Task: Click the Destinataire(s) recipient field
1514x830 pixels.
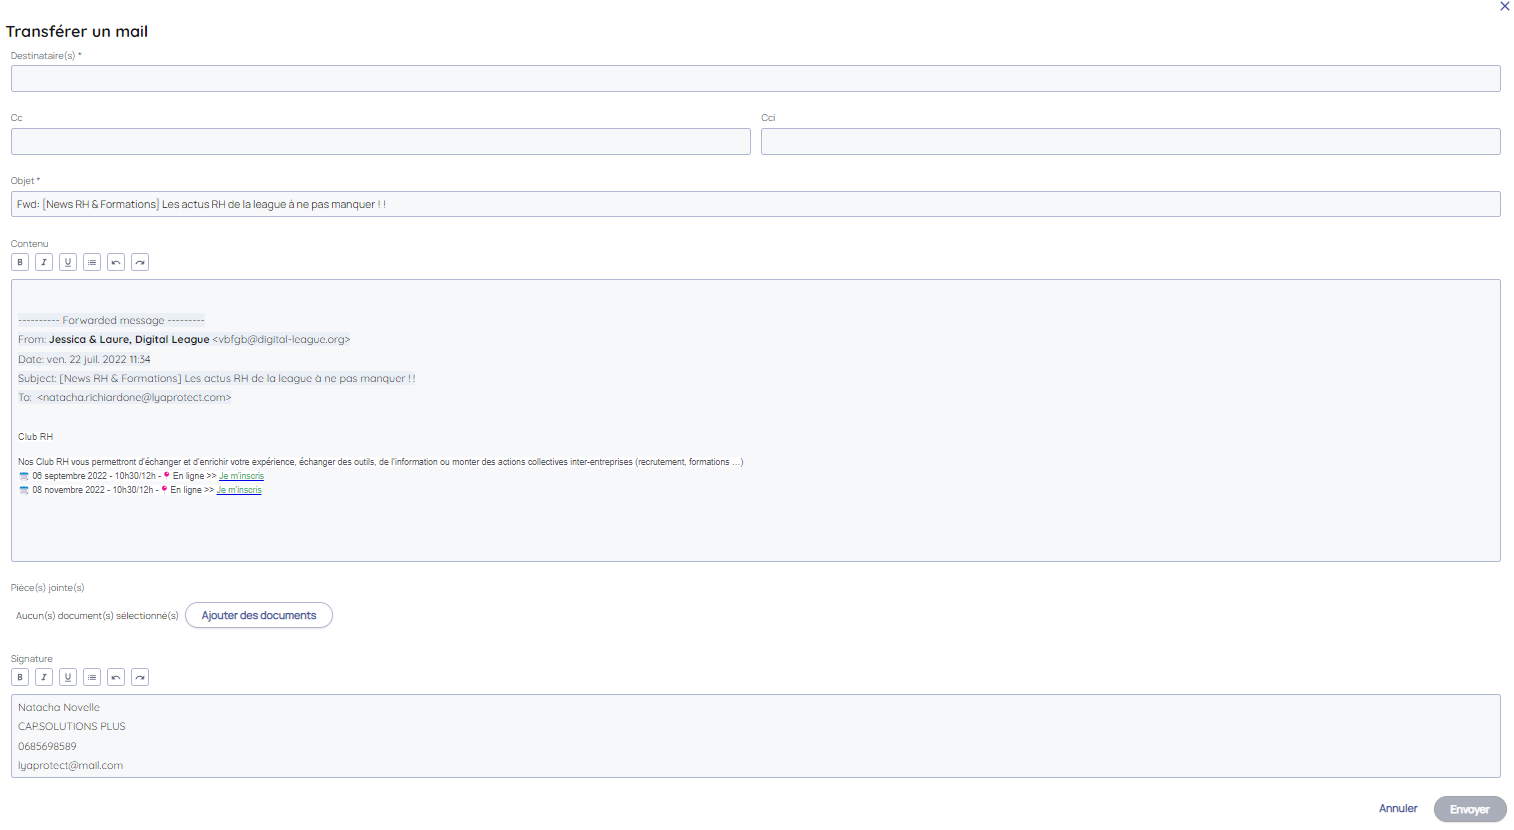Action: coord(755,79)
